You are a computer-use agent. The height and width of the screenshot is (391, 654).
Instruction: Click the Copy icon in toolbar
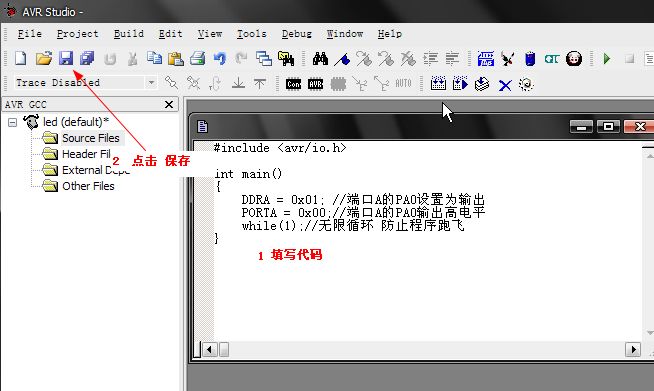pos(154,58)
